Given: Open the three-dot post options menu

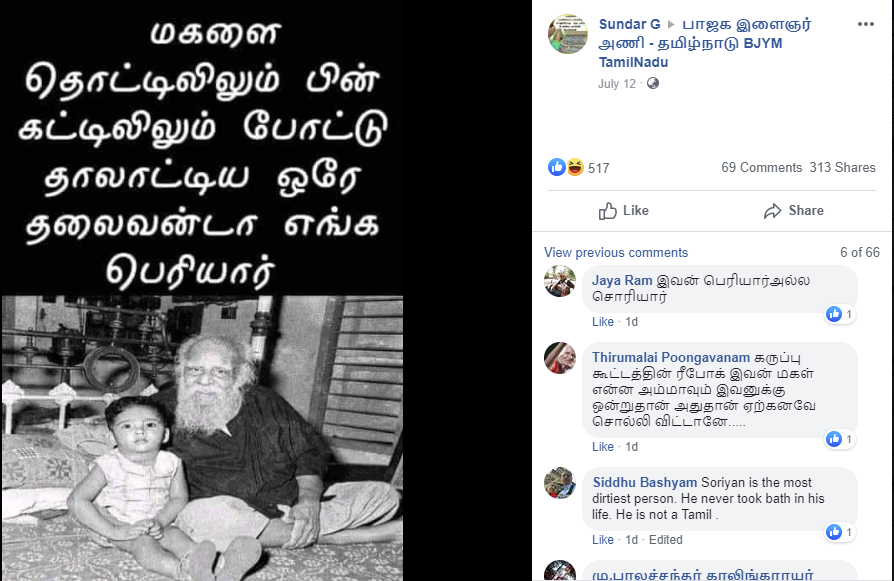Looking at the screenshot, I should click(865, 24).
